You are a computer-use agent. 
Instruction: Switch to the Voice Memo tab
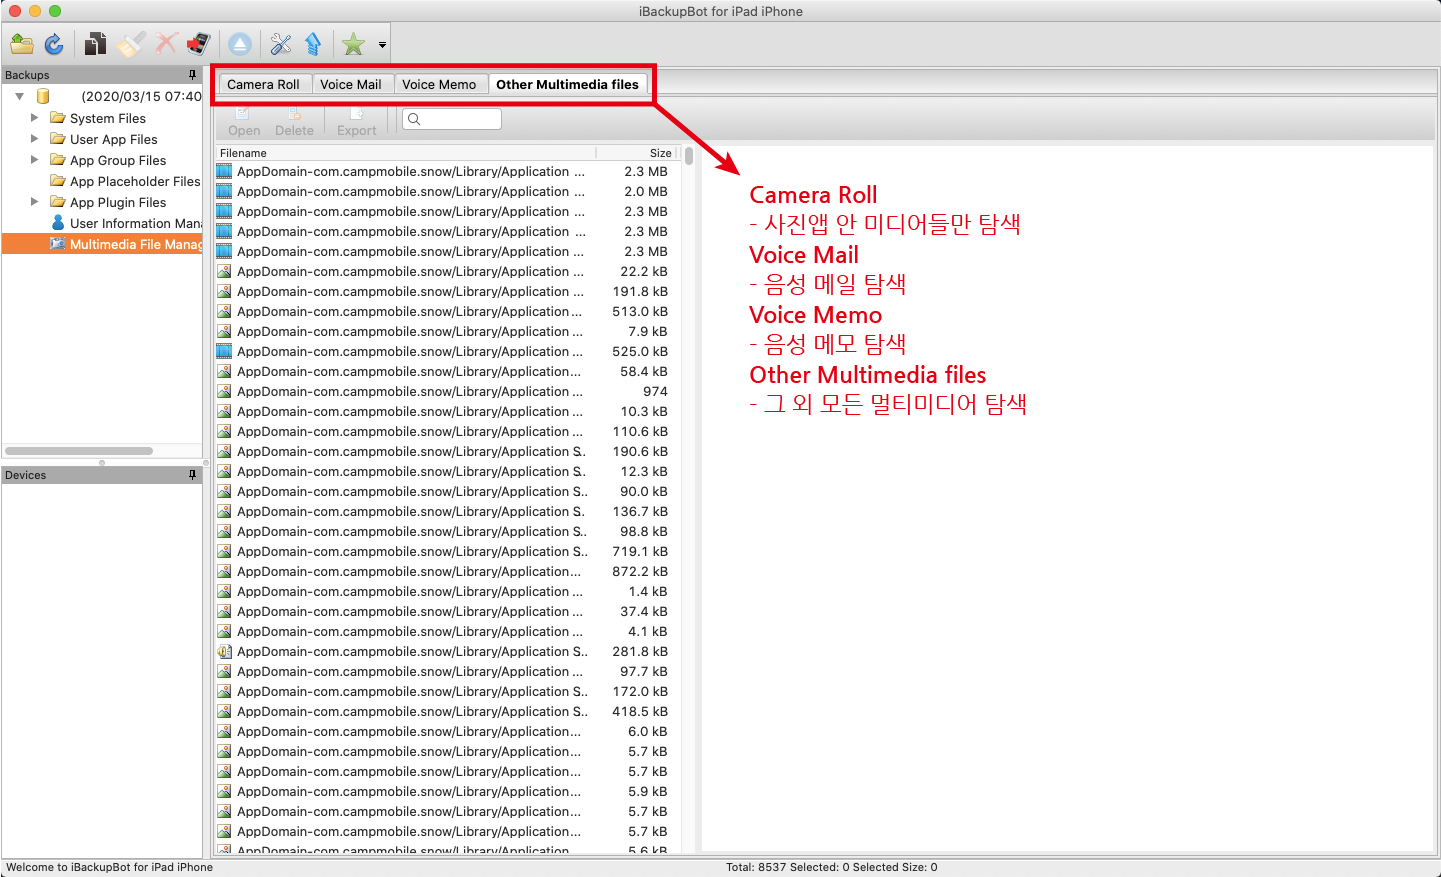[439, 84]
